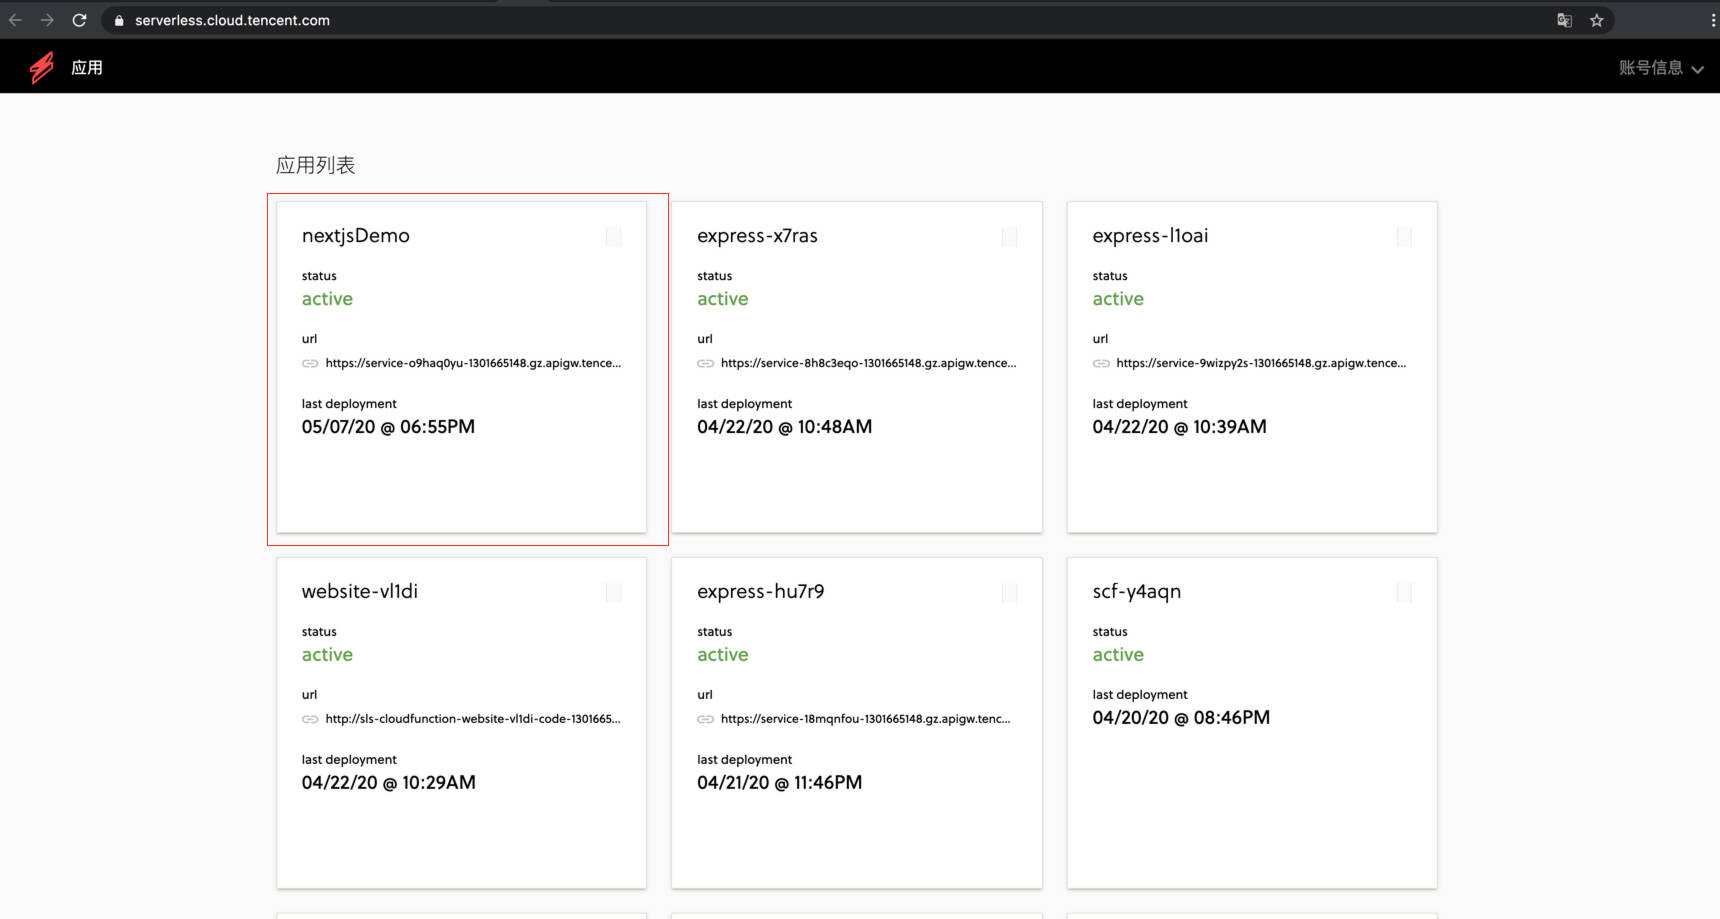Bookmark this page with the star icon
The width and height of the screenshot is (1720, 919).
coord(1597,20)
